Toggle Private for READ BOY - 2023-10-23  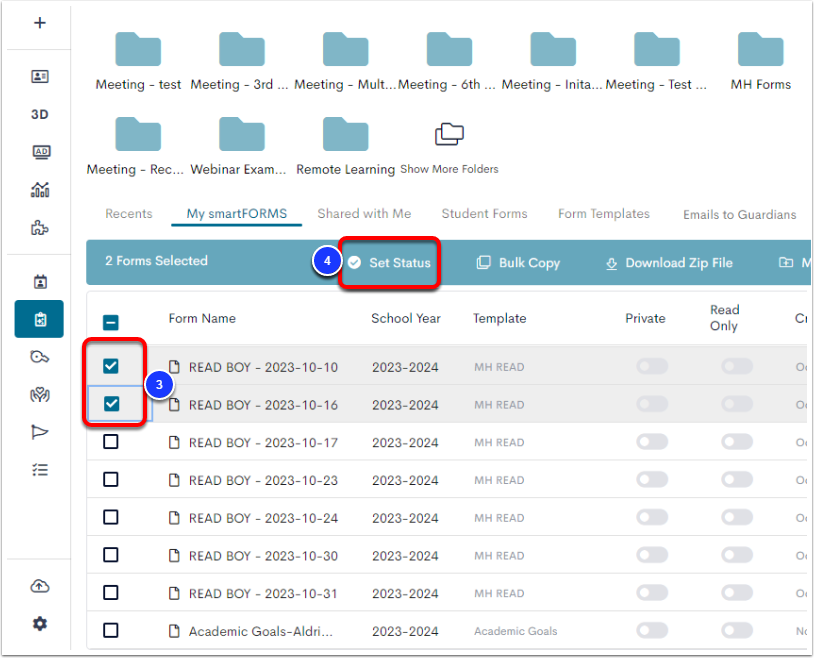(x=652, y=479)
